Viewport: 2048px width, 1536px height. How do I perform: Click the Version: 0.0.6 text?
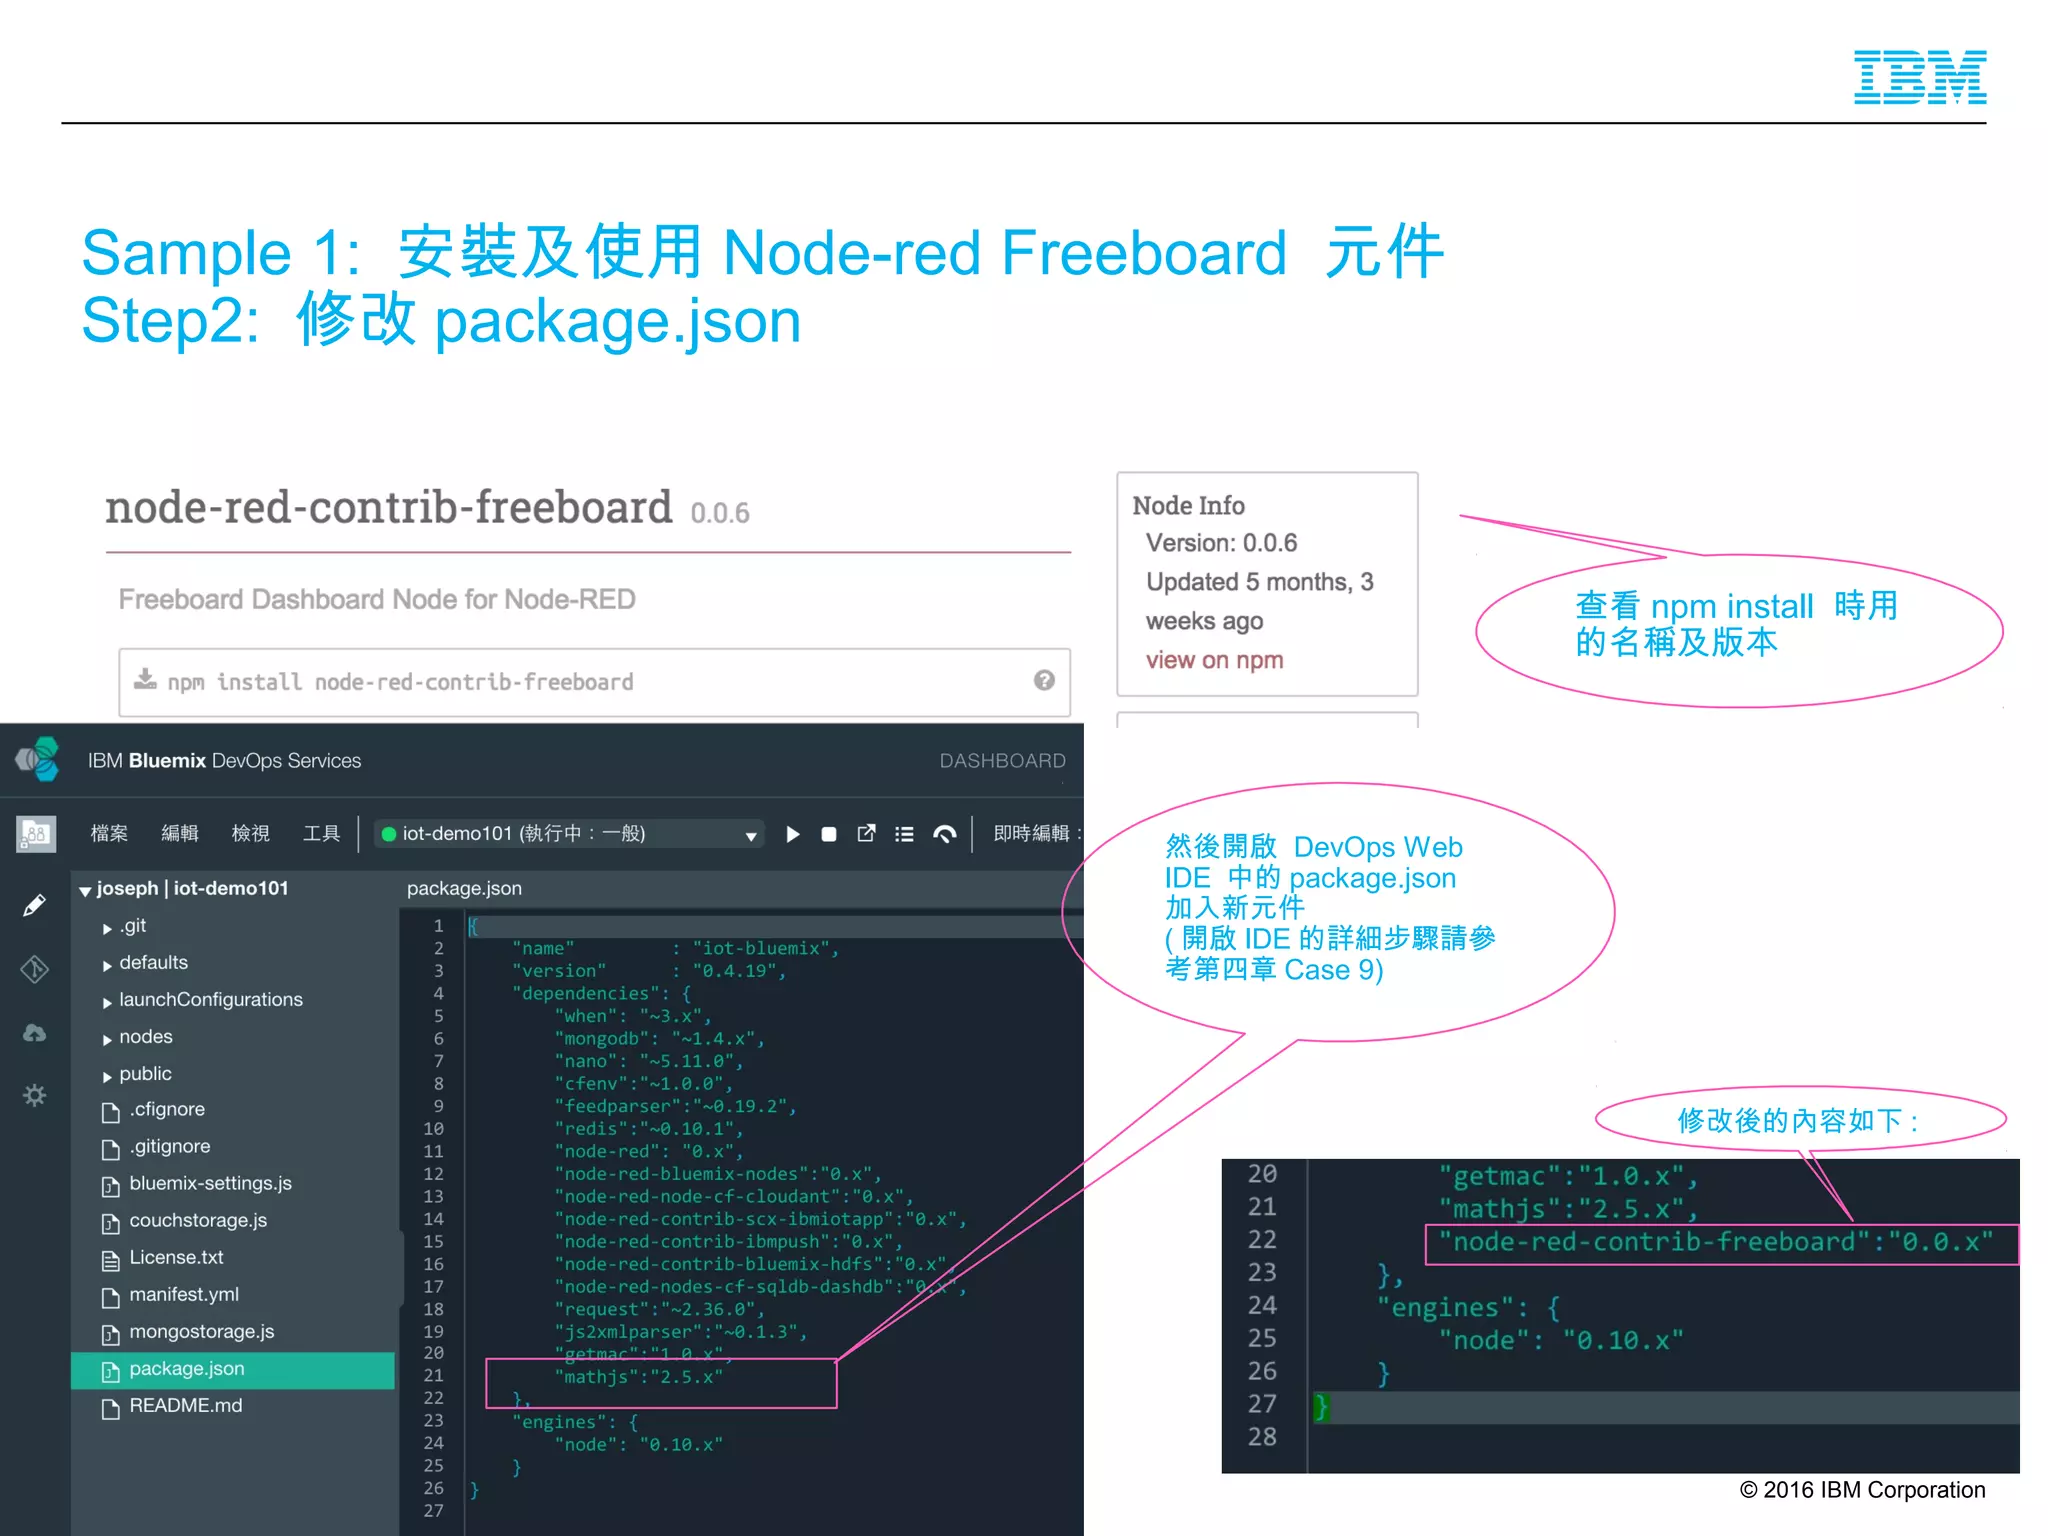(x=1221, y=543)
